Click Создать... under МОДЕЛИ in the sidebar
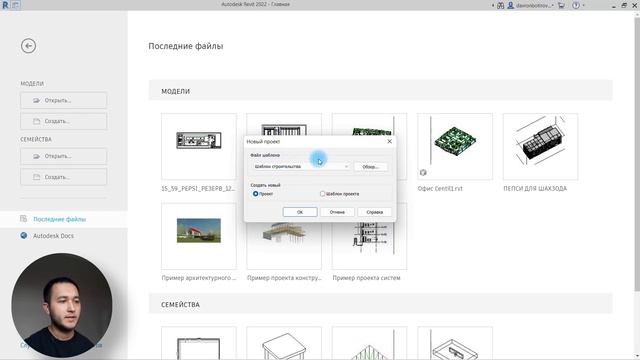640x360 pixels. point(64,121)
